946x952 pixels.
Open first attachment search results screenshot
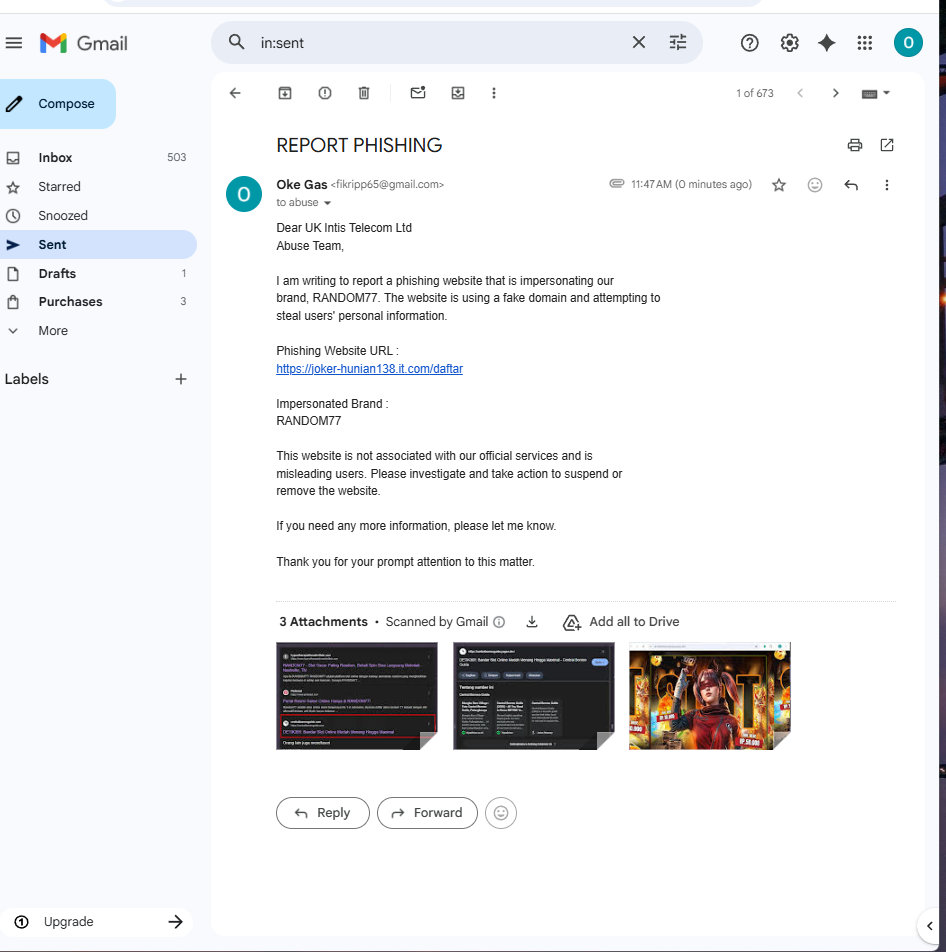[x=356, y=696]
